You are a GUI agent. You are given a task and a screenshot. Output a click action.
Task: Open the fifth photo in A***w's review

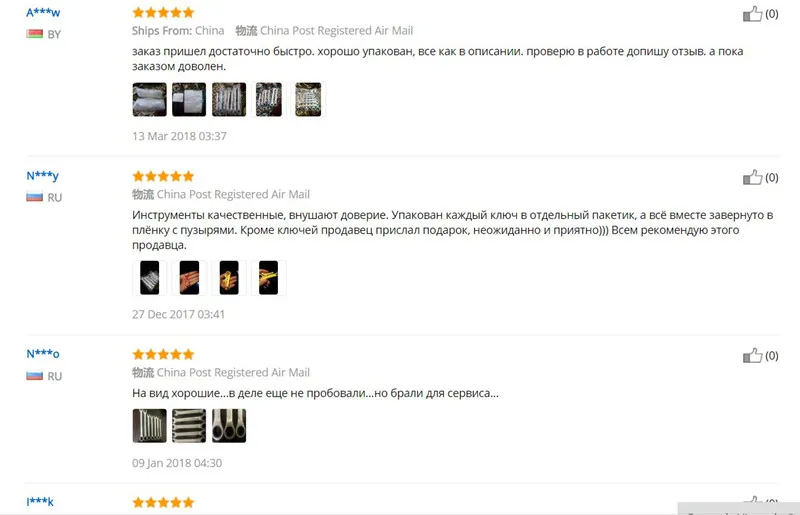click(x=308, y=100)
